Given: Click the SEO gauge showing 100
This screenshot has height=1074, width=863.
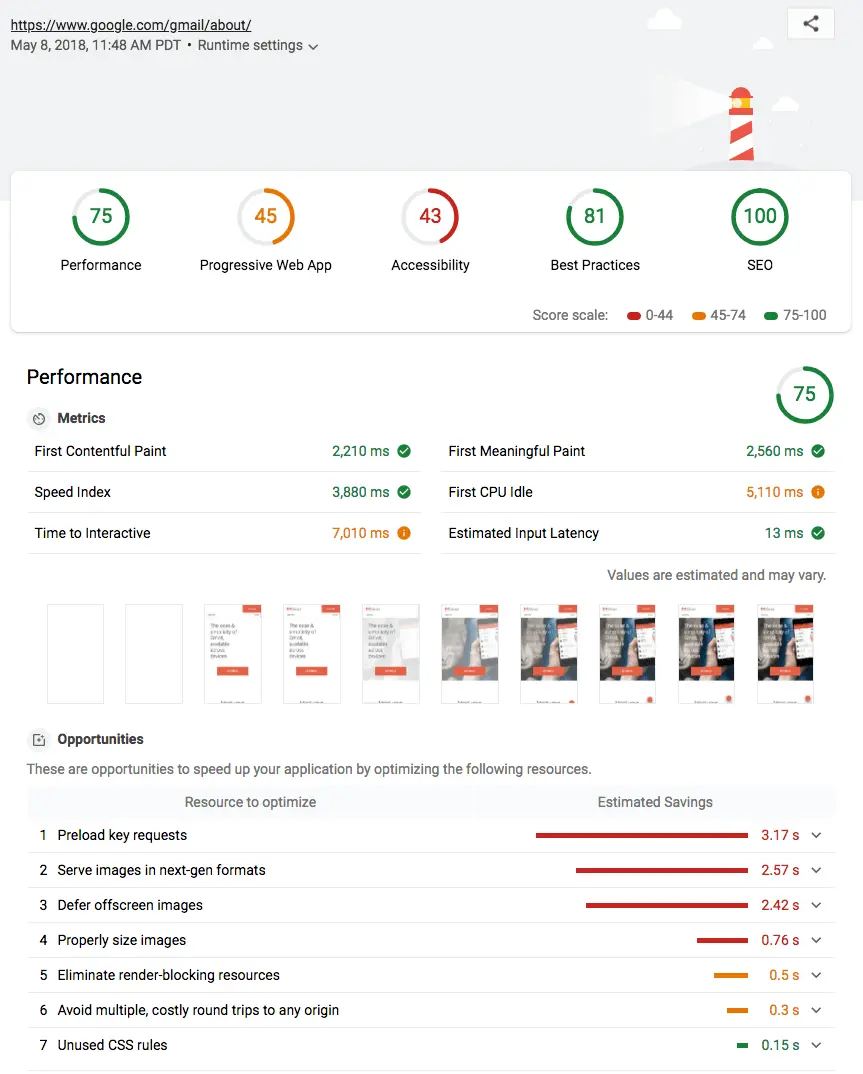Looking at the screenshot, I should point(759,216).
